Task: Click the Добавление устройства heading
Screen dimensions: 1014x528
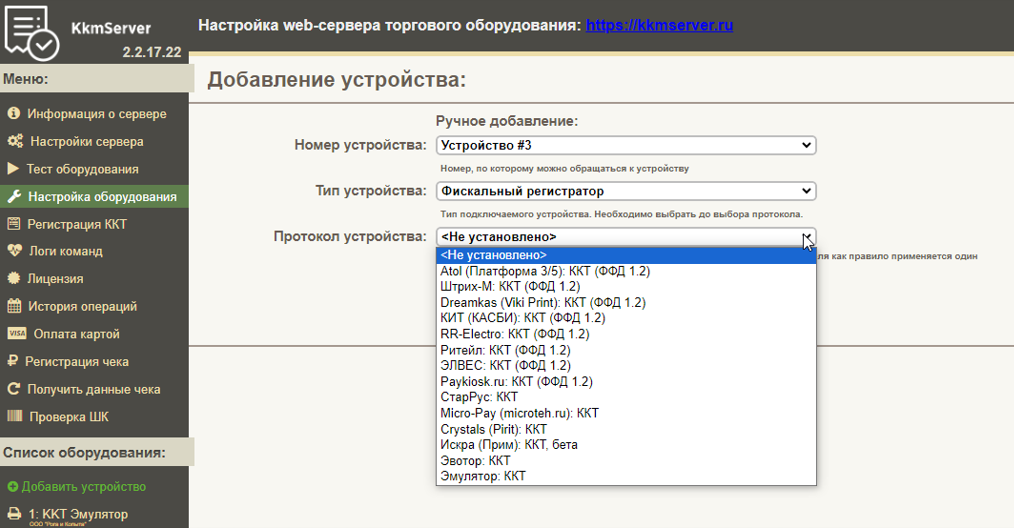Action: 336,80
